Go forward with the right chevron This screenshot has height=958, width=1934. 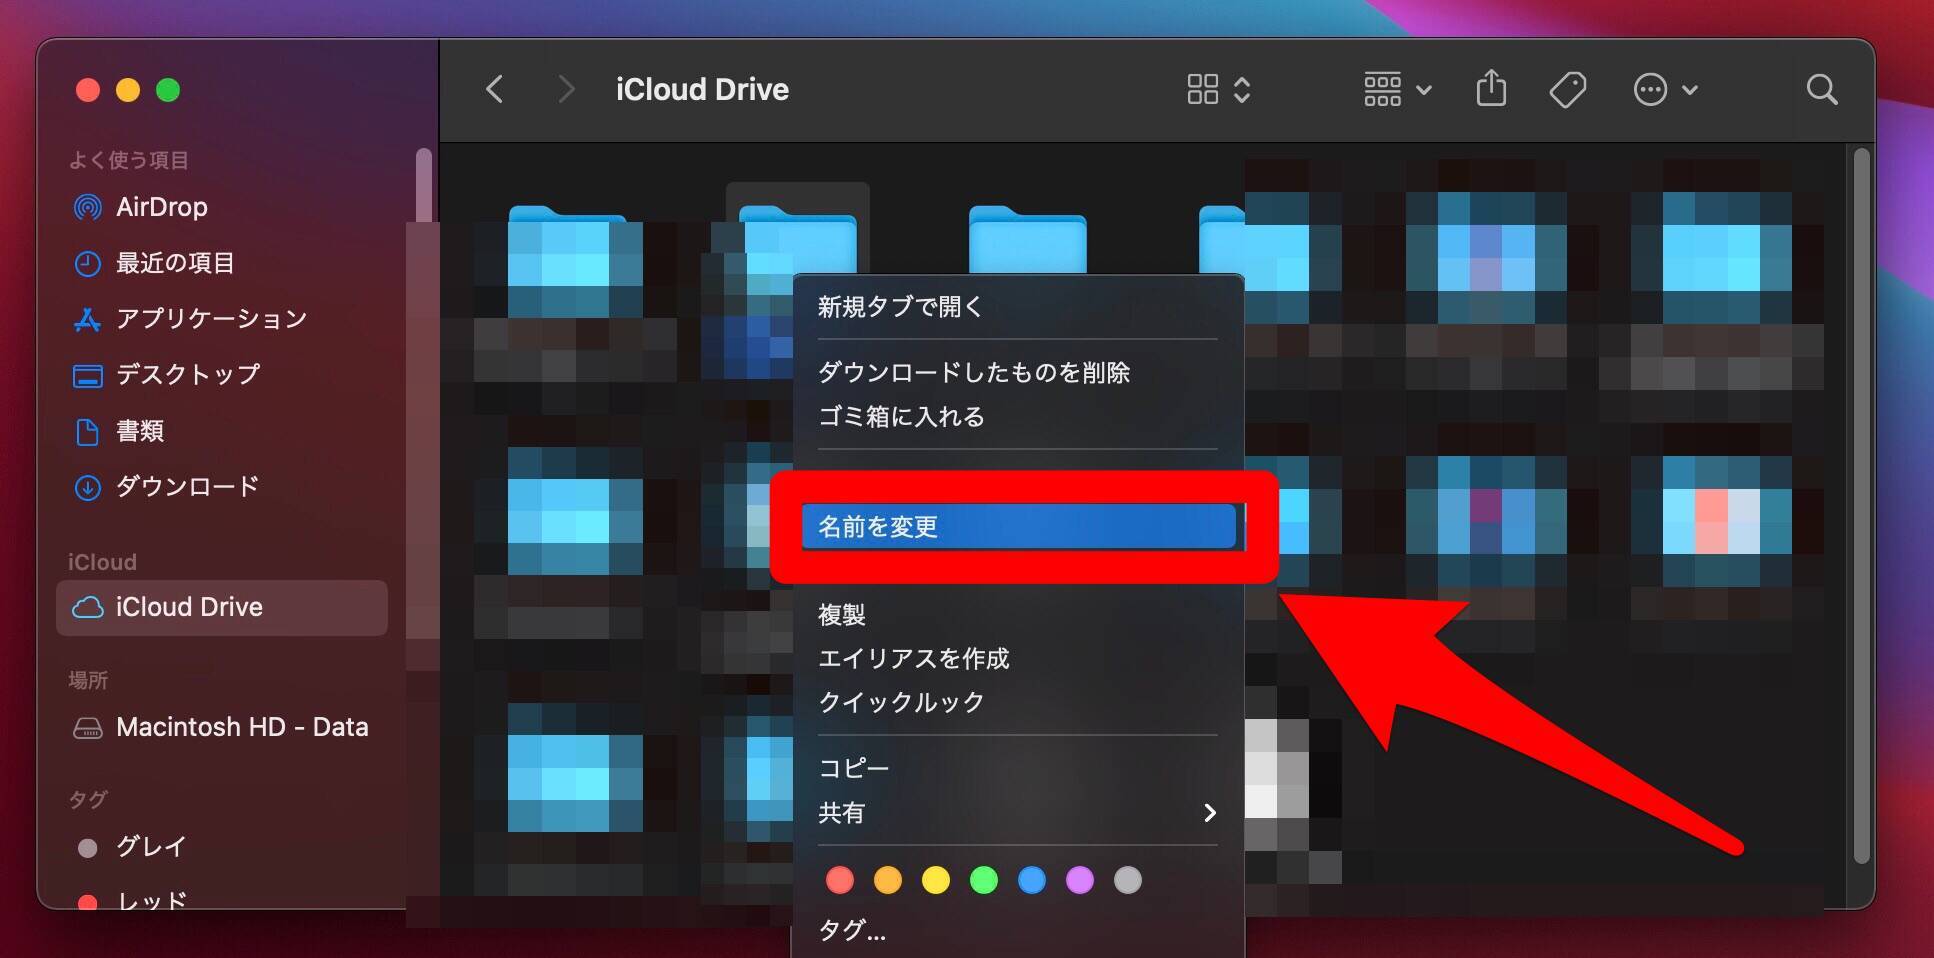[566, 90]
